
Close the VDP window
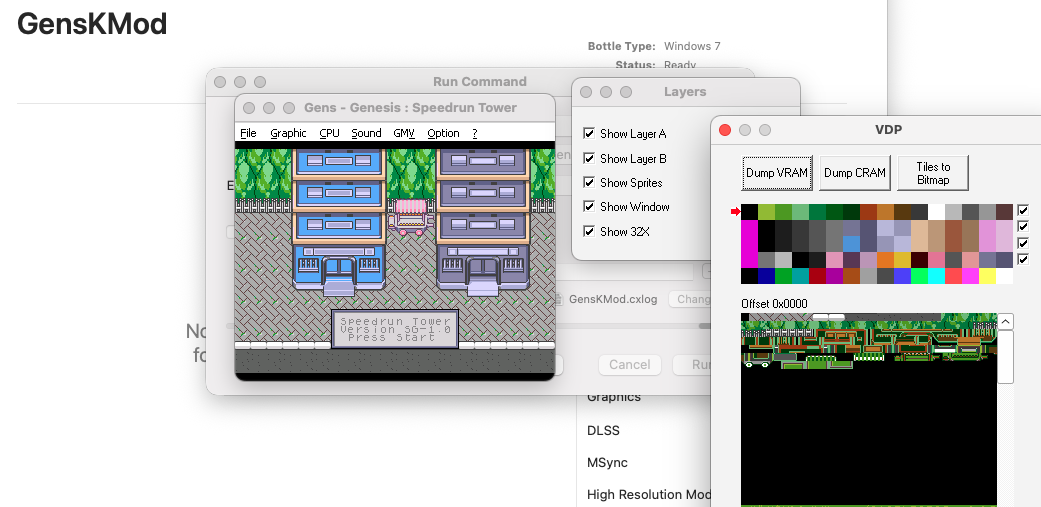coord(725,130)
